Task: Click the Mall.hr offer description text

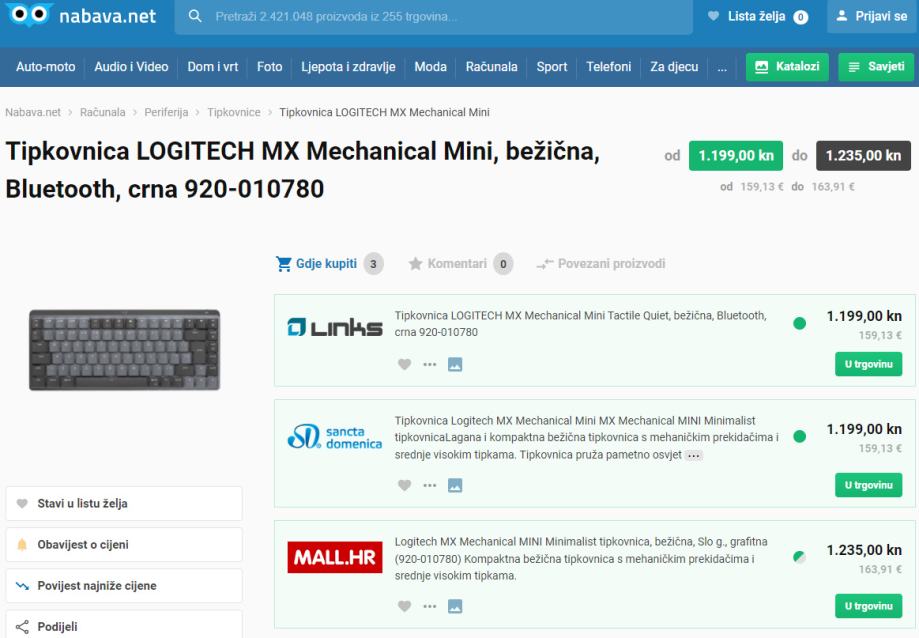Action: click(581, 559)
